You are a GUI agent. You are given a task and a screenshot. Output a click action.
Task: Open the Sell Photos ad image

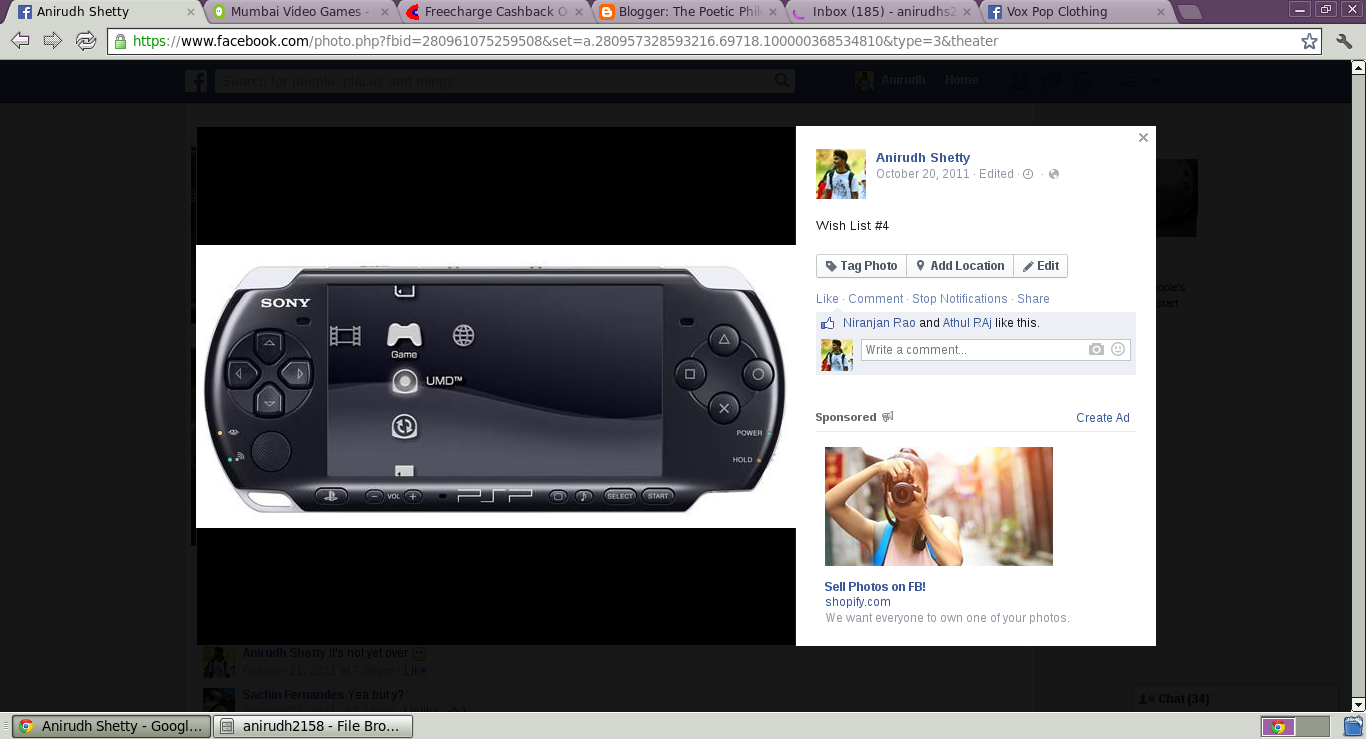pyautogui.click(x=939, y=506)
